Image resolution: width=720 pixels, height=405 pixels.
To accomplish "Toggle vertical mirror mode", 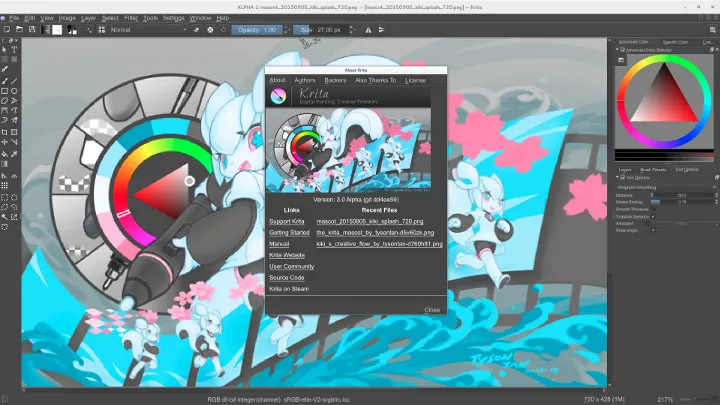I will (x=382, y=30).
